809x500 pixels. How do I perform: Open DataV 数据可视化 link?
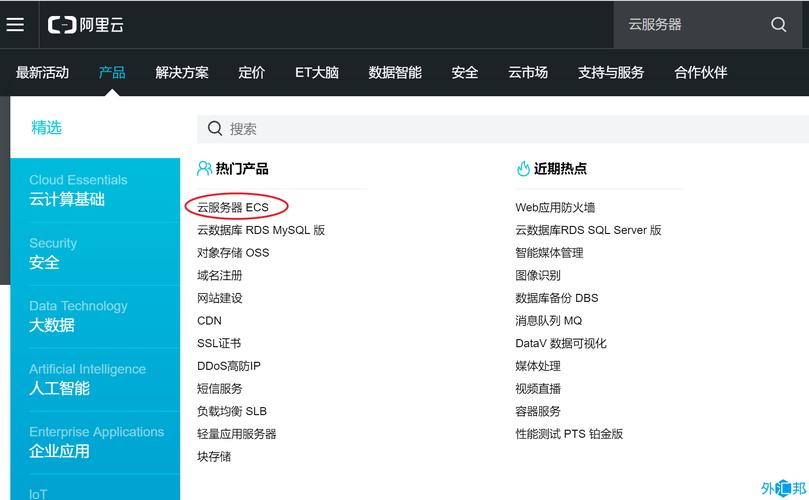(x=561, y=344)
